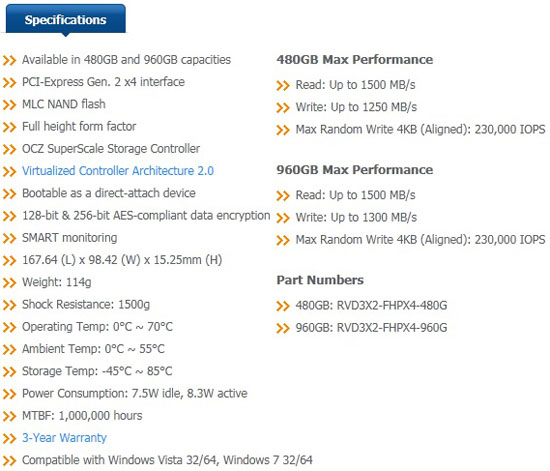Click arrow bullet beside 960GB part number
This screenshot has width=550, height=471.
283,329
